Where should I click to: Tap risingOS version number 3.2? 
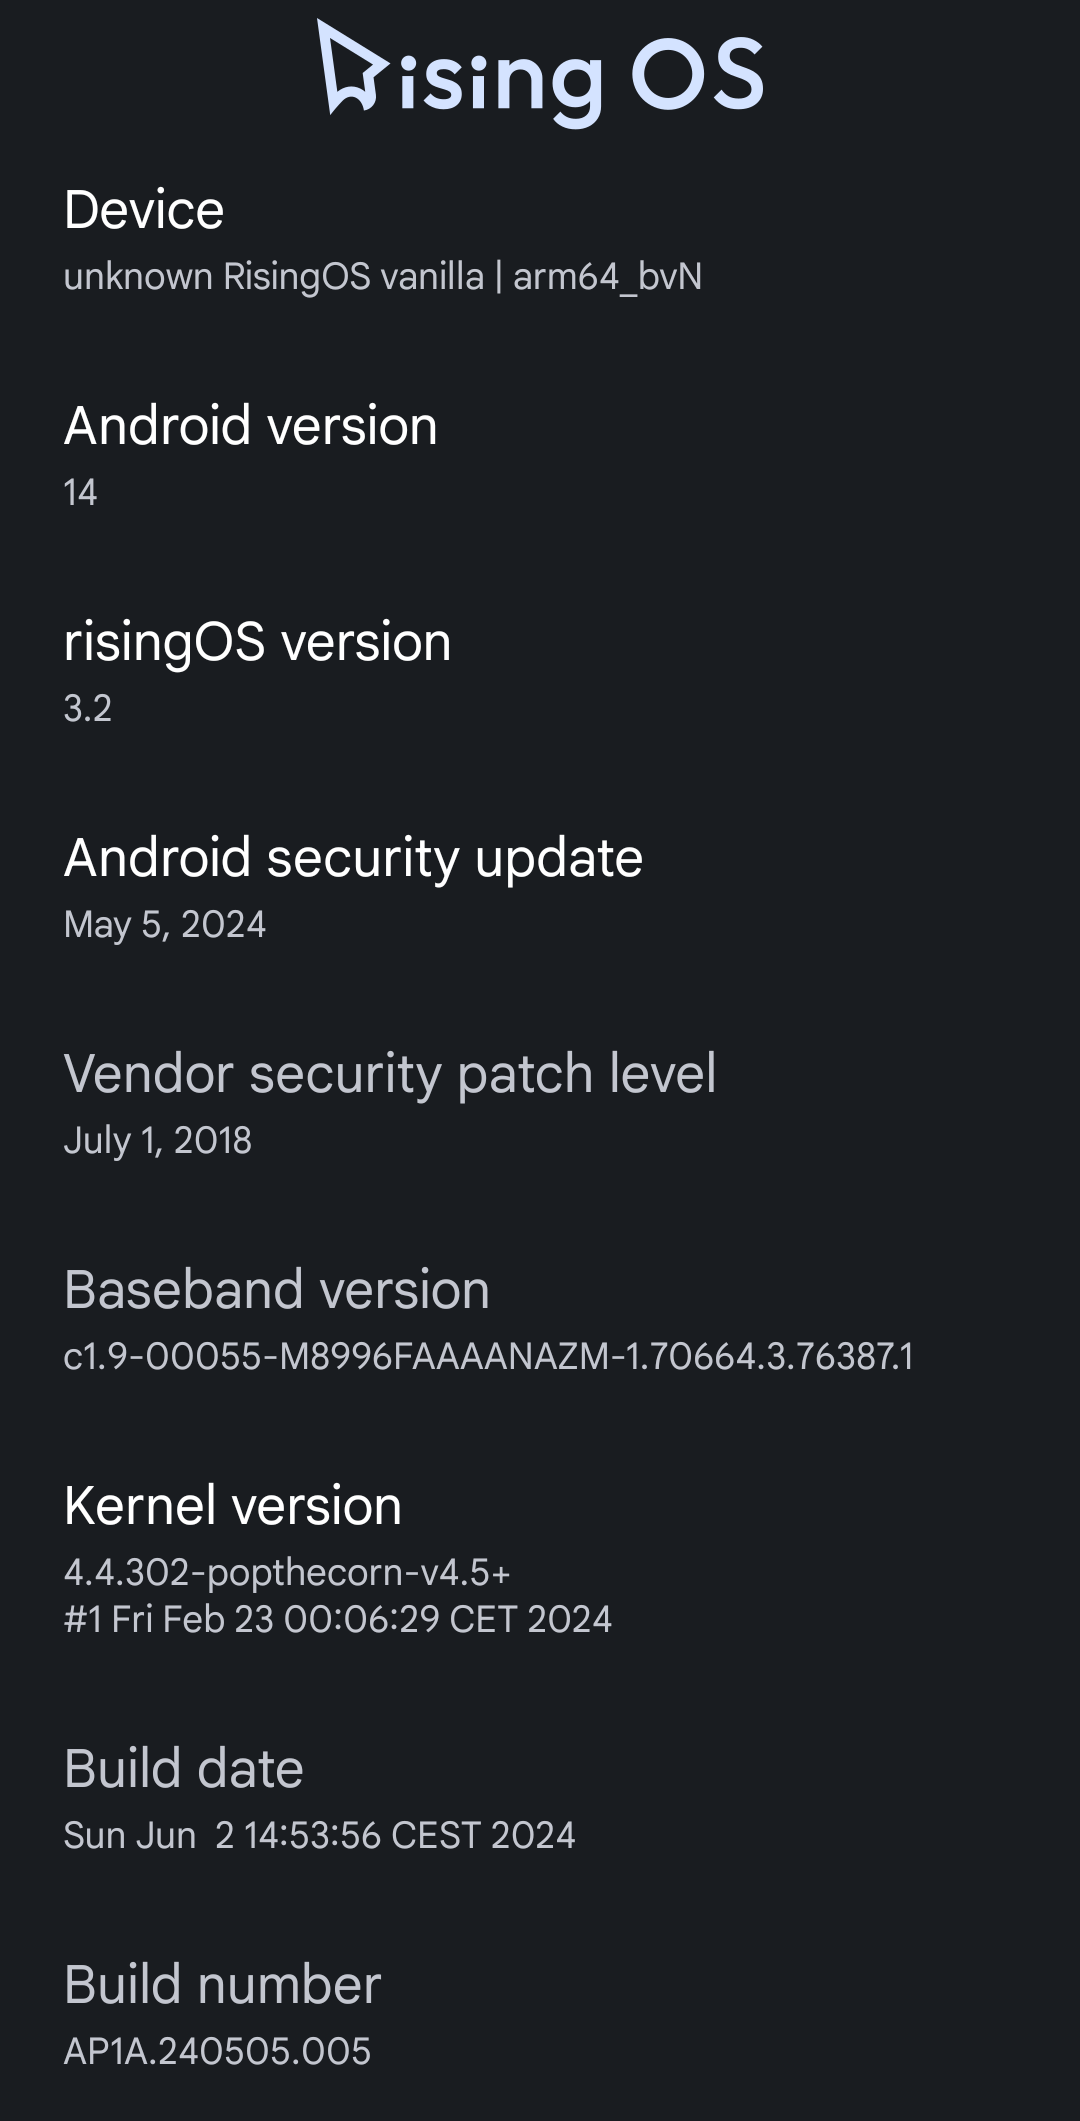(88, 708)
